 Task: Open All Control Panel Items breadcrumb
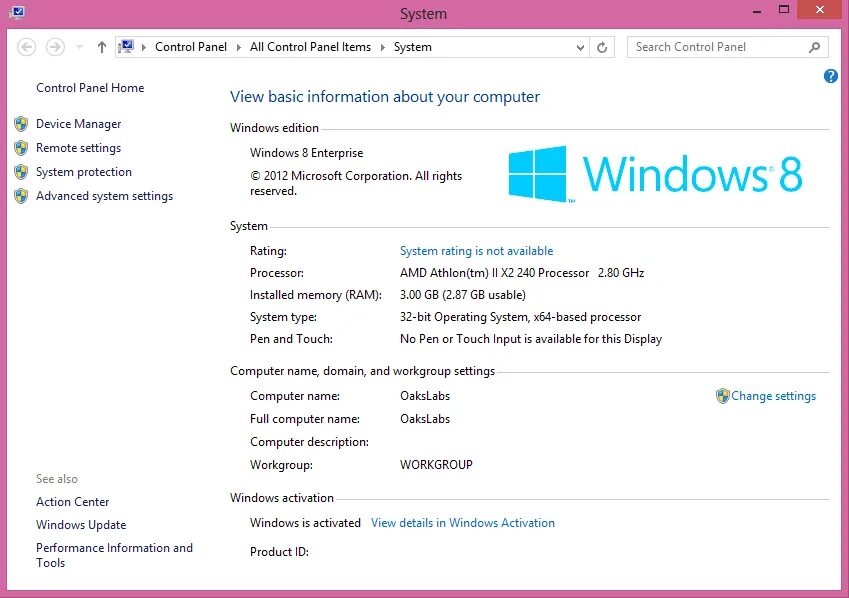(x=310, y=47)
